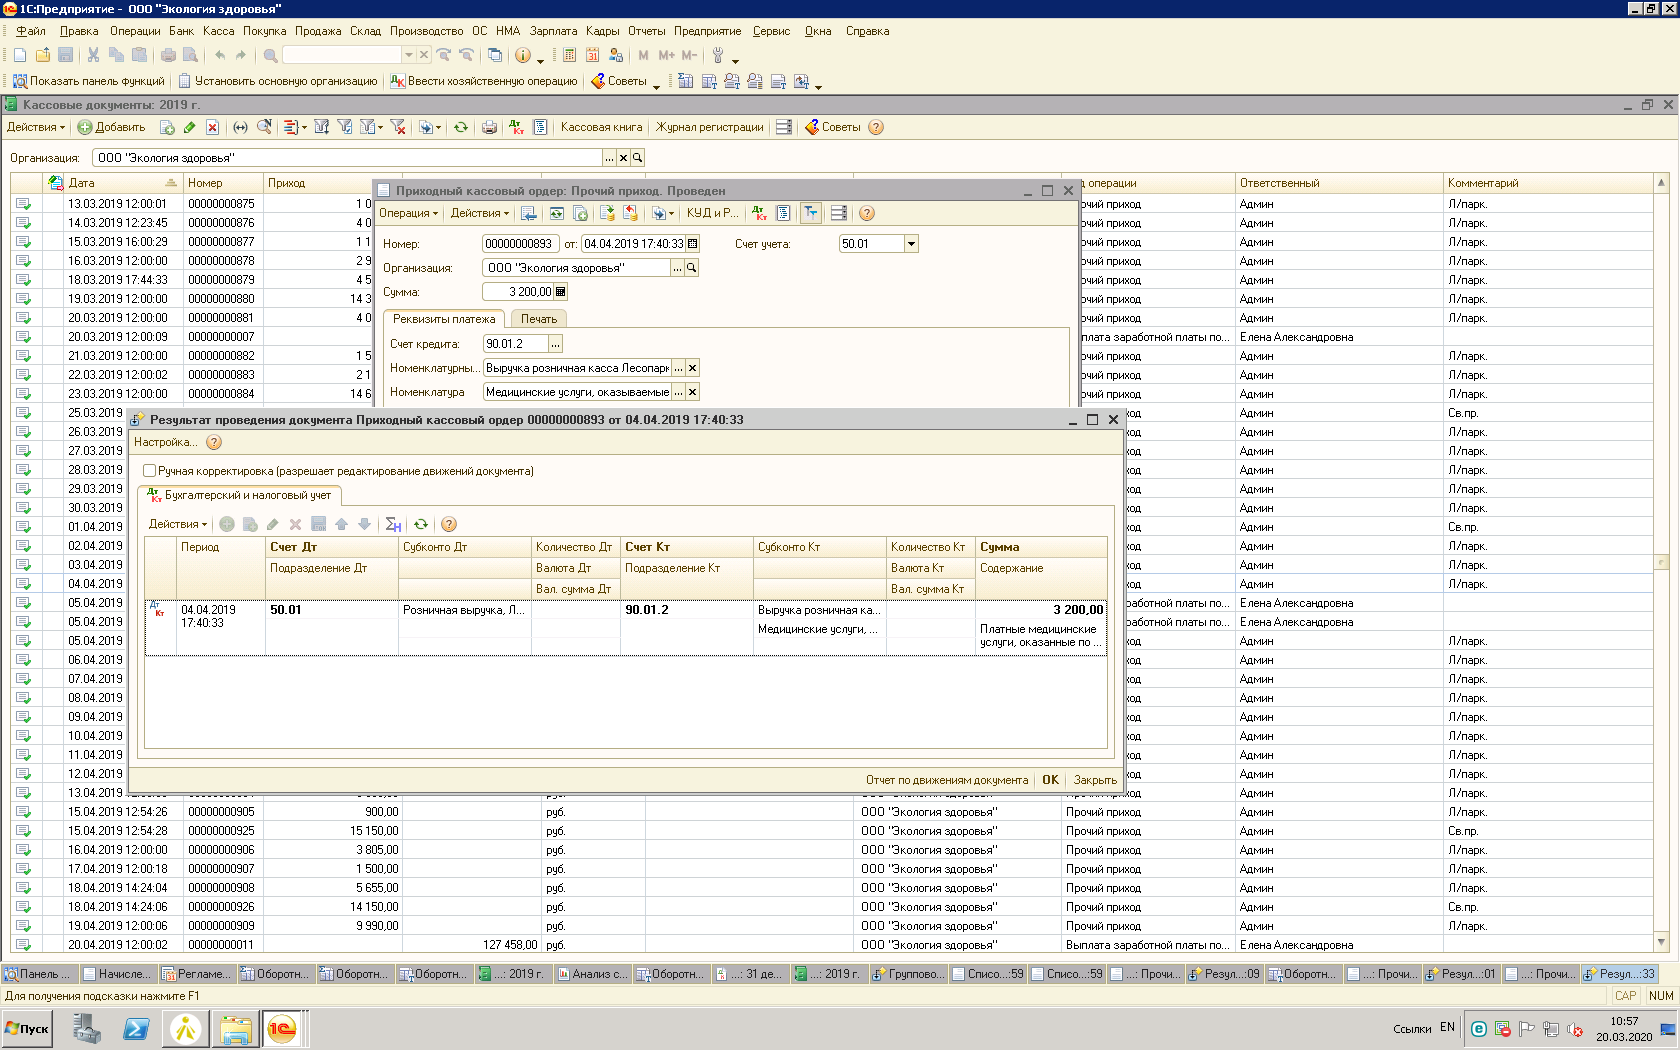Expand the Счет учета dropdown
This screenshot has height=1050, width=1680.
[911, 244]
